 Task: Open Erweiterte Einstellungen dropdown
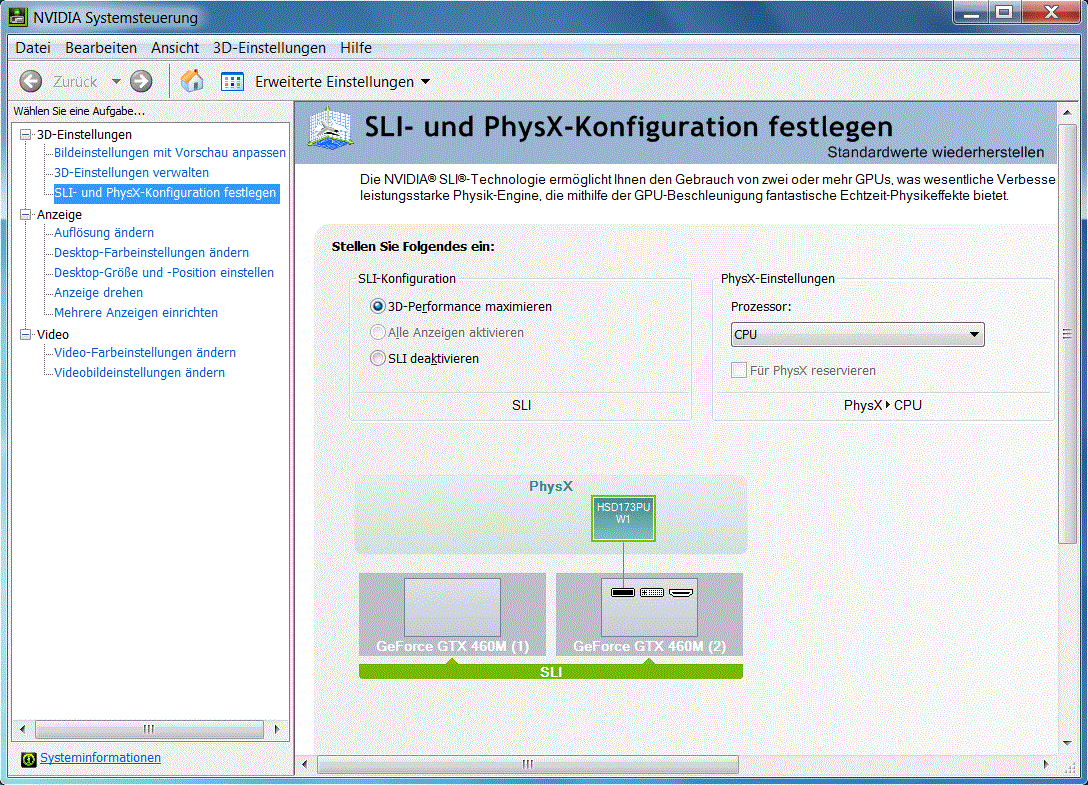[343, 82]
